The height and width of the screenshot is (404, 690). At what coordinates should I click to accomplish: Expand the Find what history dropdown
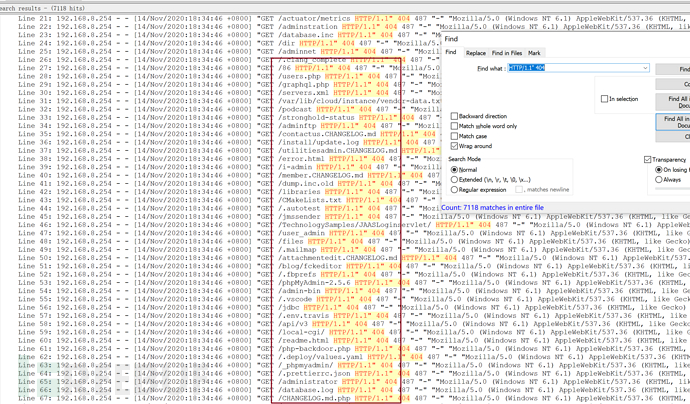pyautogui.click(x=645, y=68)
